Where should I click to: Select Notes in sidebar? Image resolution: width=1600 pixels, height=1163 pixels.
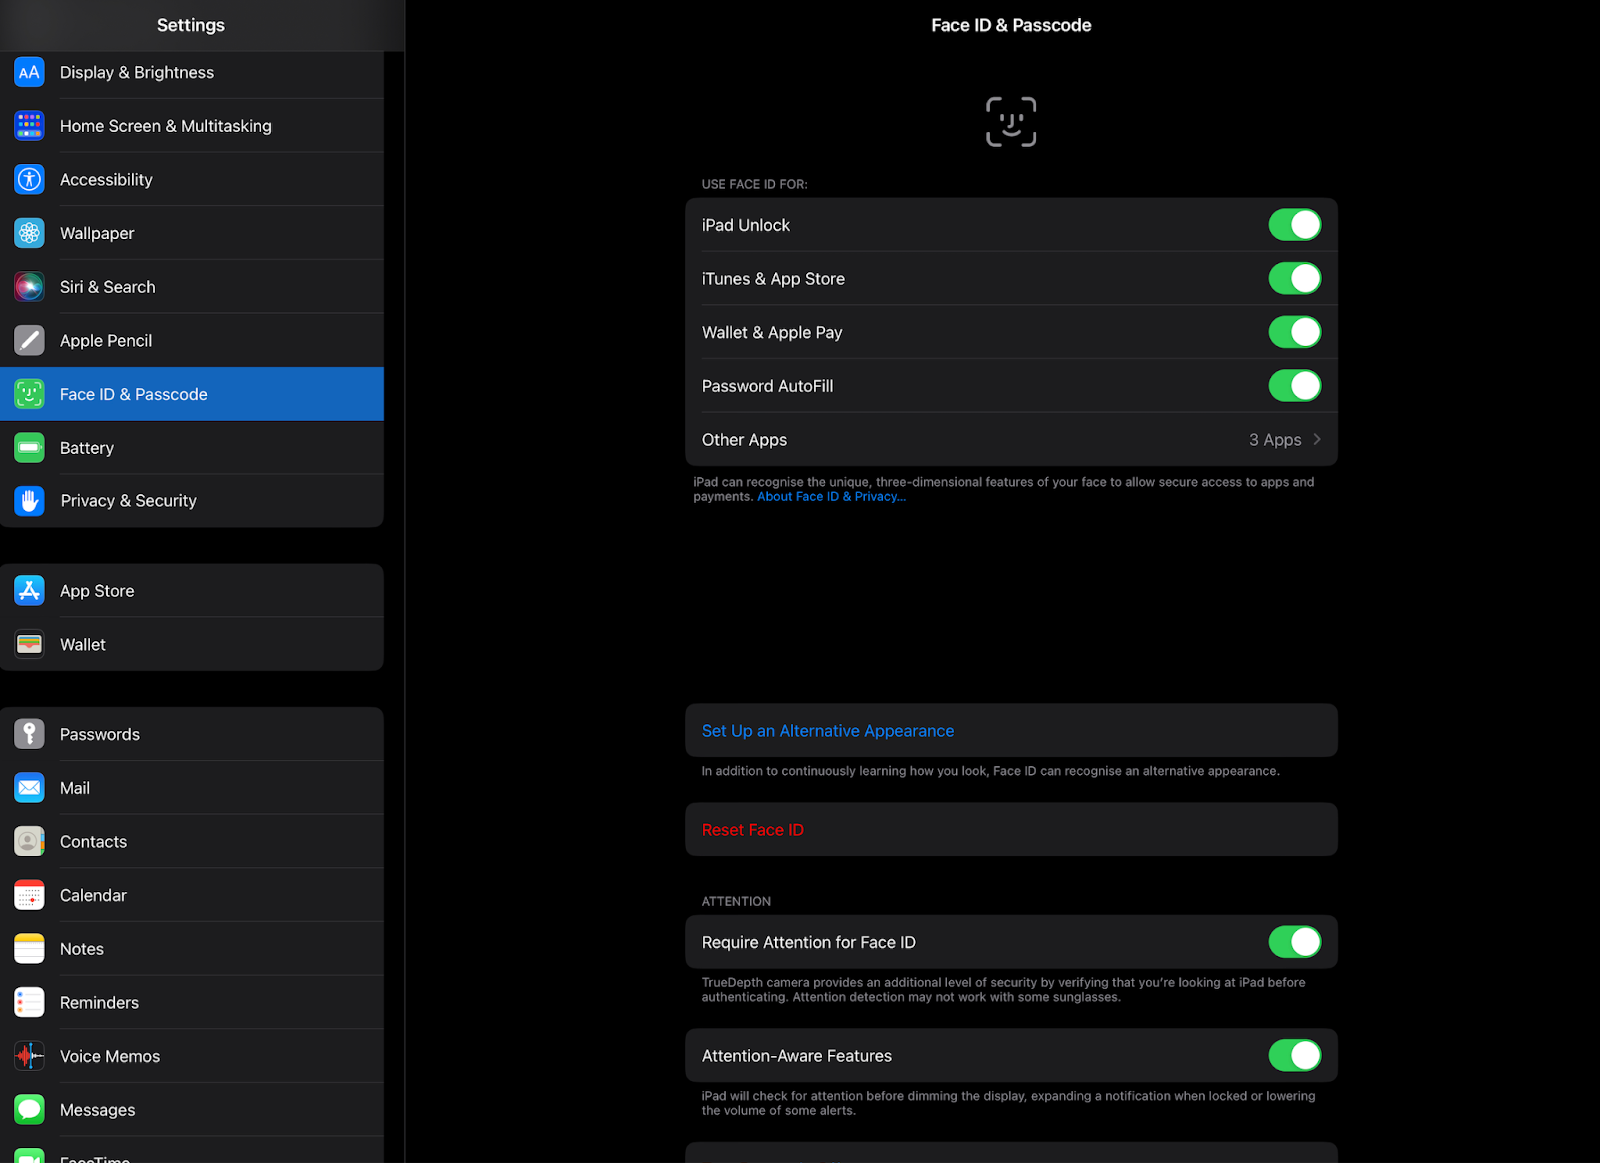(x=192, y=949)
